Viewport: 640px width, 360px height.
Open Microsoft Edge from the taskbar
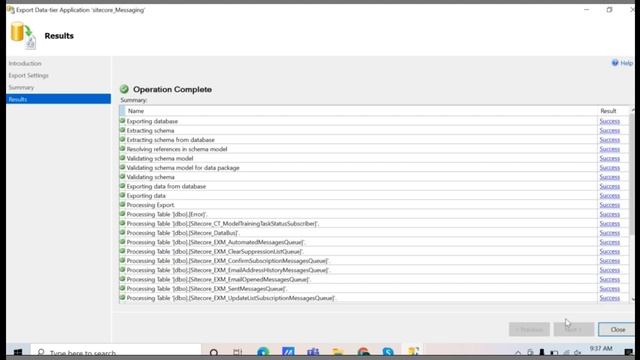[263, 352]
